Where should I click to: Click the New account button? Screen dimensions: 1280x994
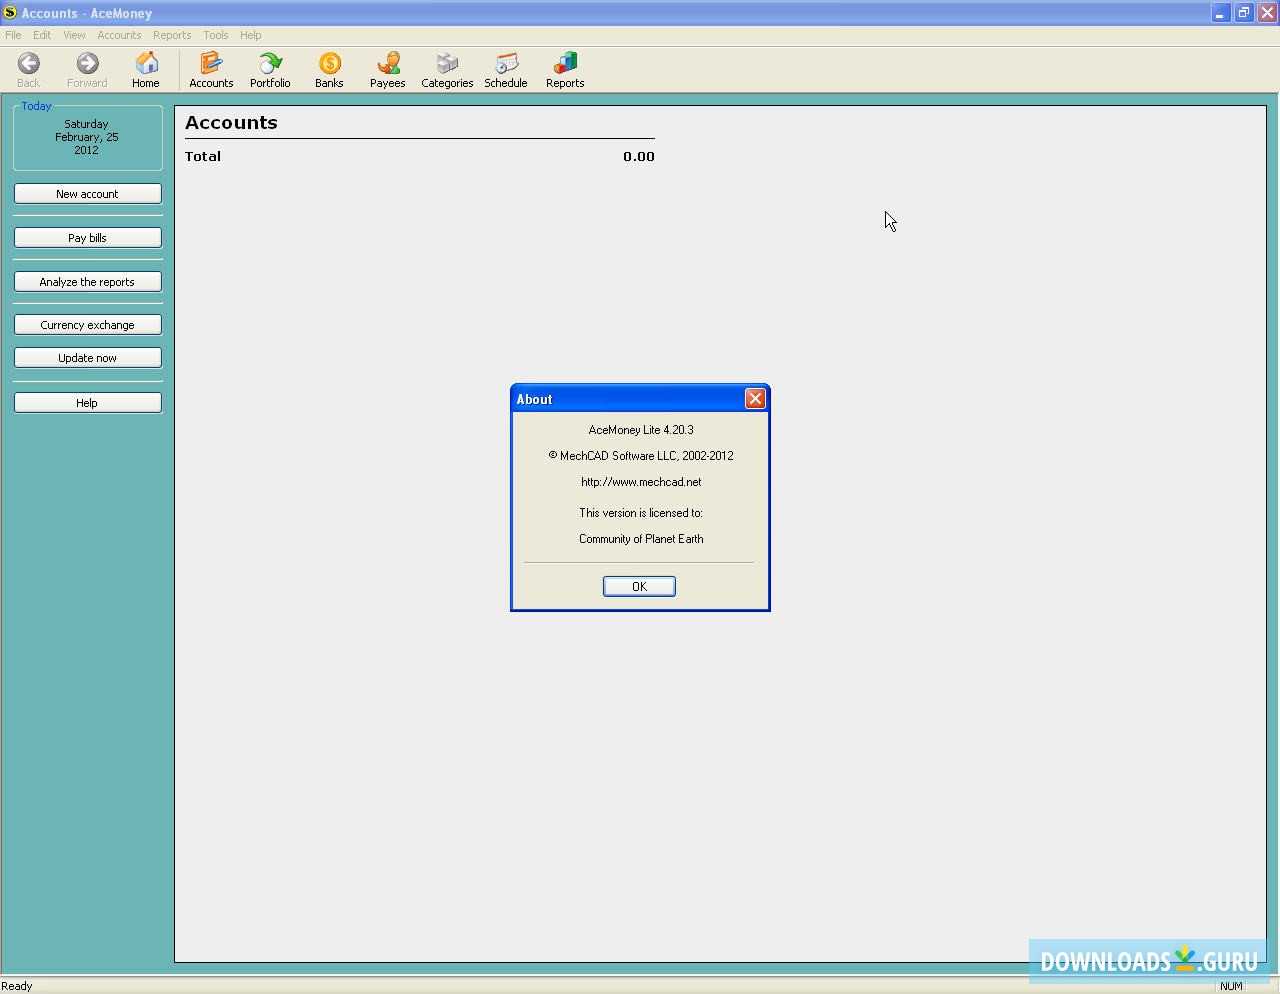click(88, 194)
